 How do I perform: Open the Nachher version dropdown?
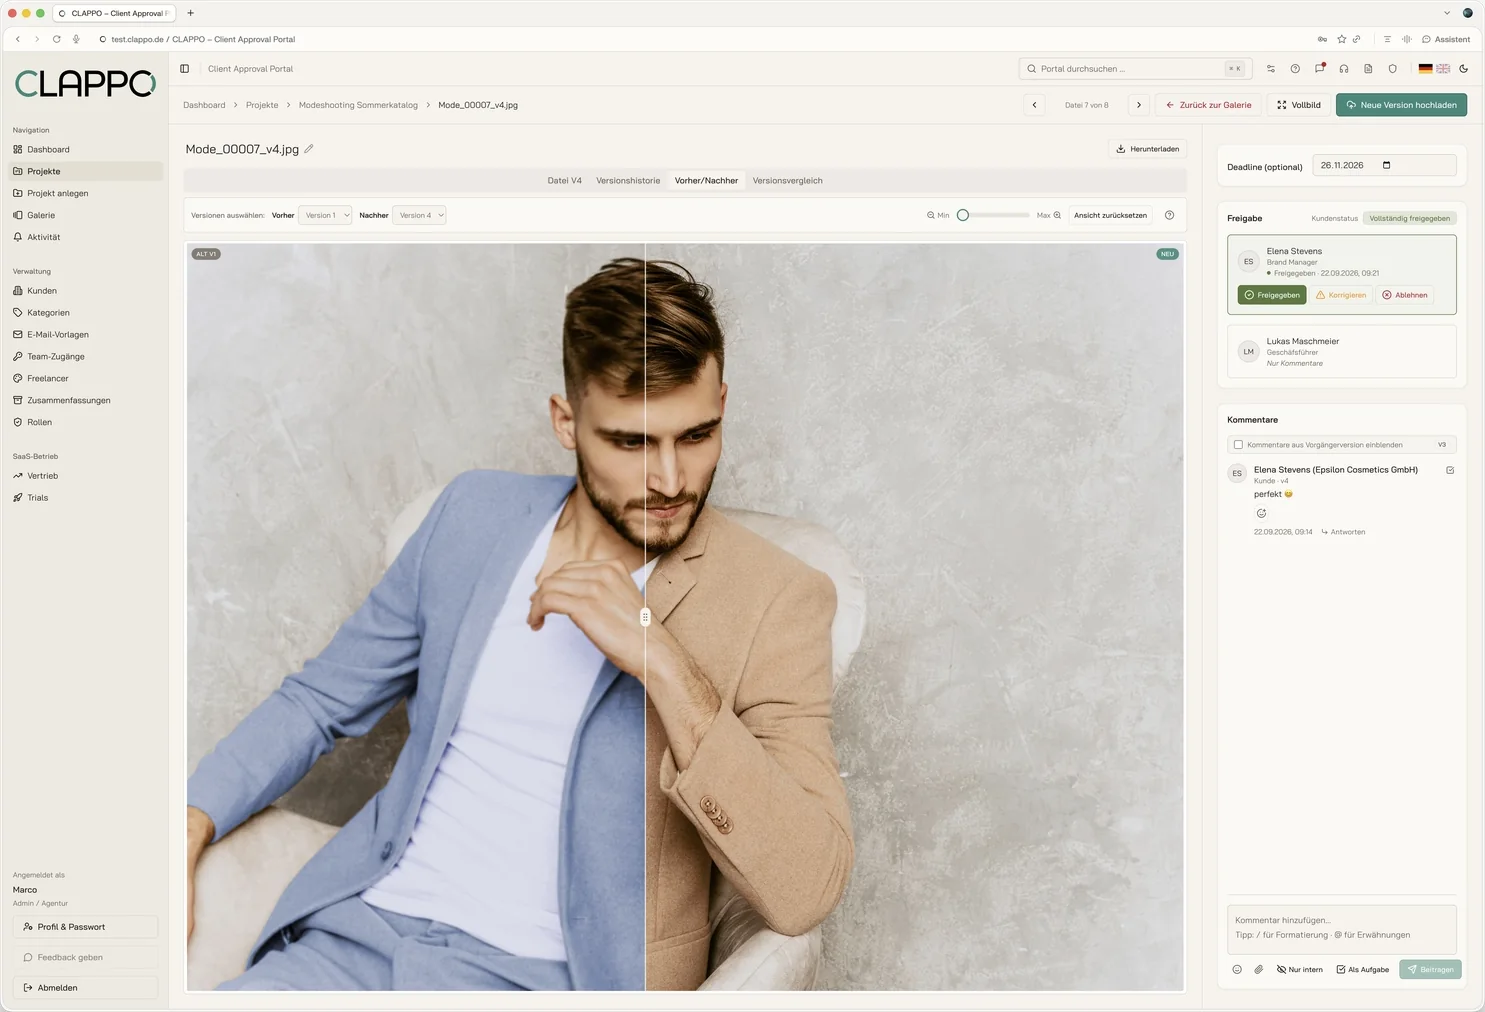[x=419, y=215]
